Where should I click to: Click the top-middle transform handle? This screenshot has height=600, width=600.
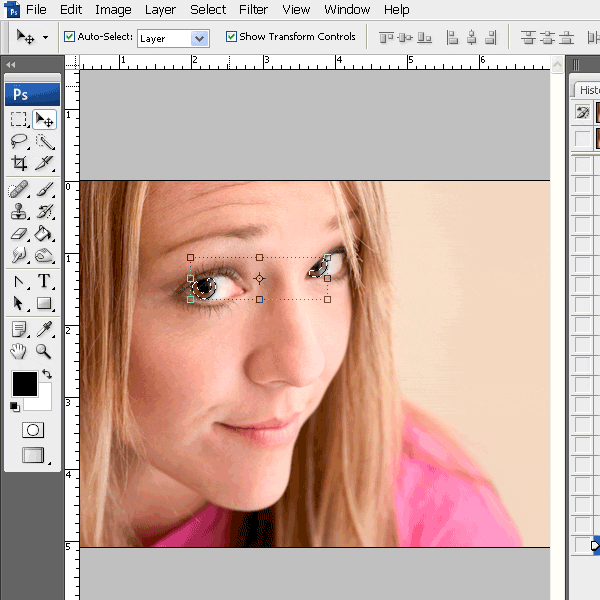tap(259, 258)
